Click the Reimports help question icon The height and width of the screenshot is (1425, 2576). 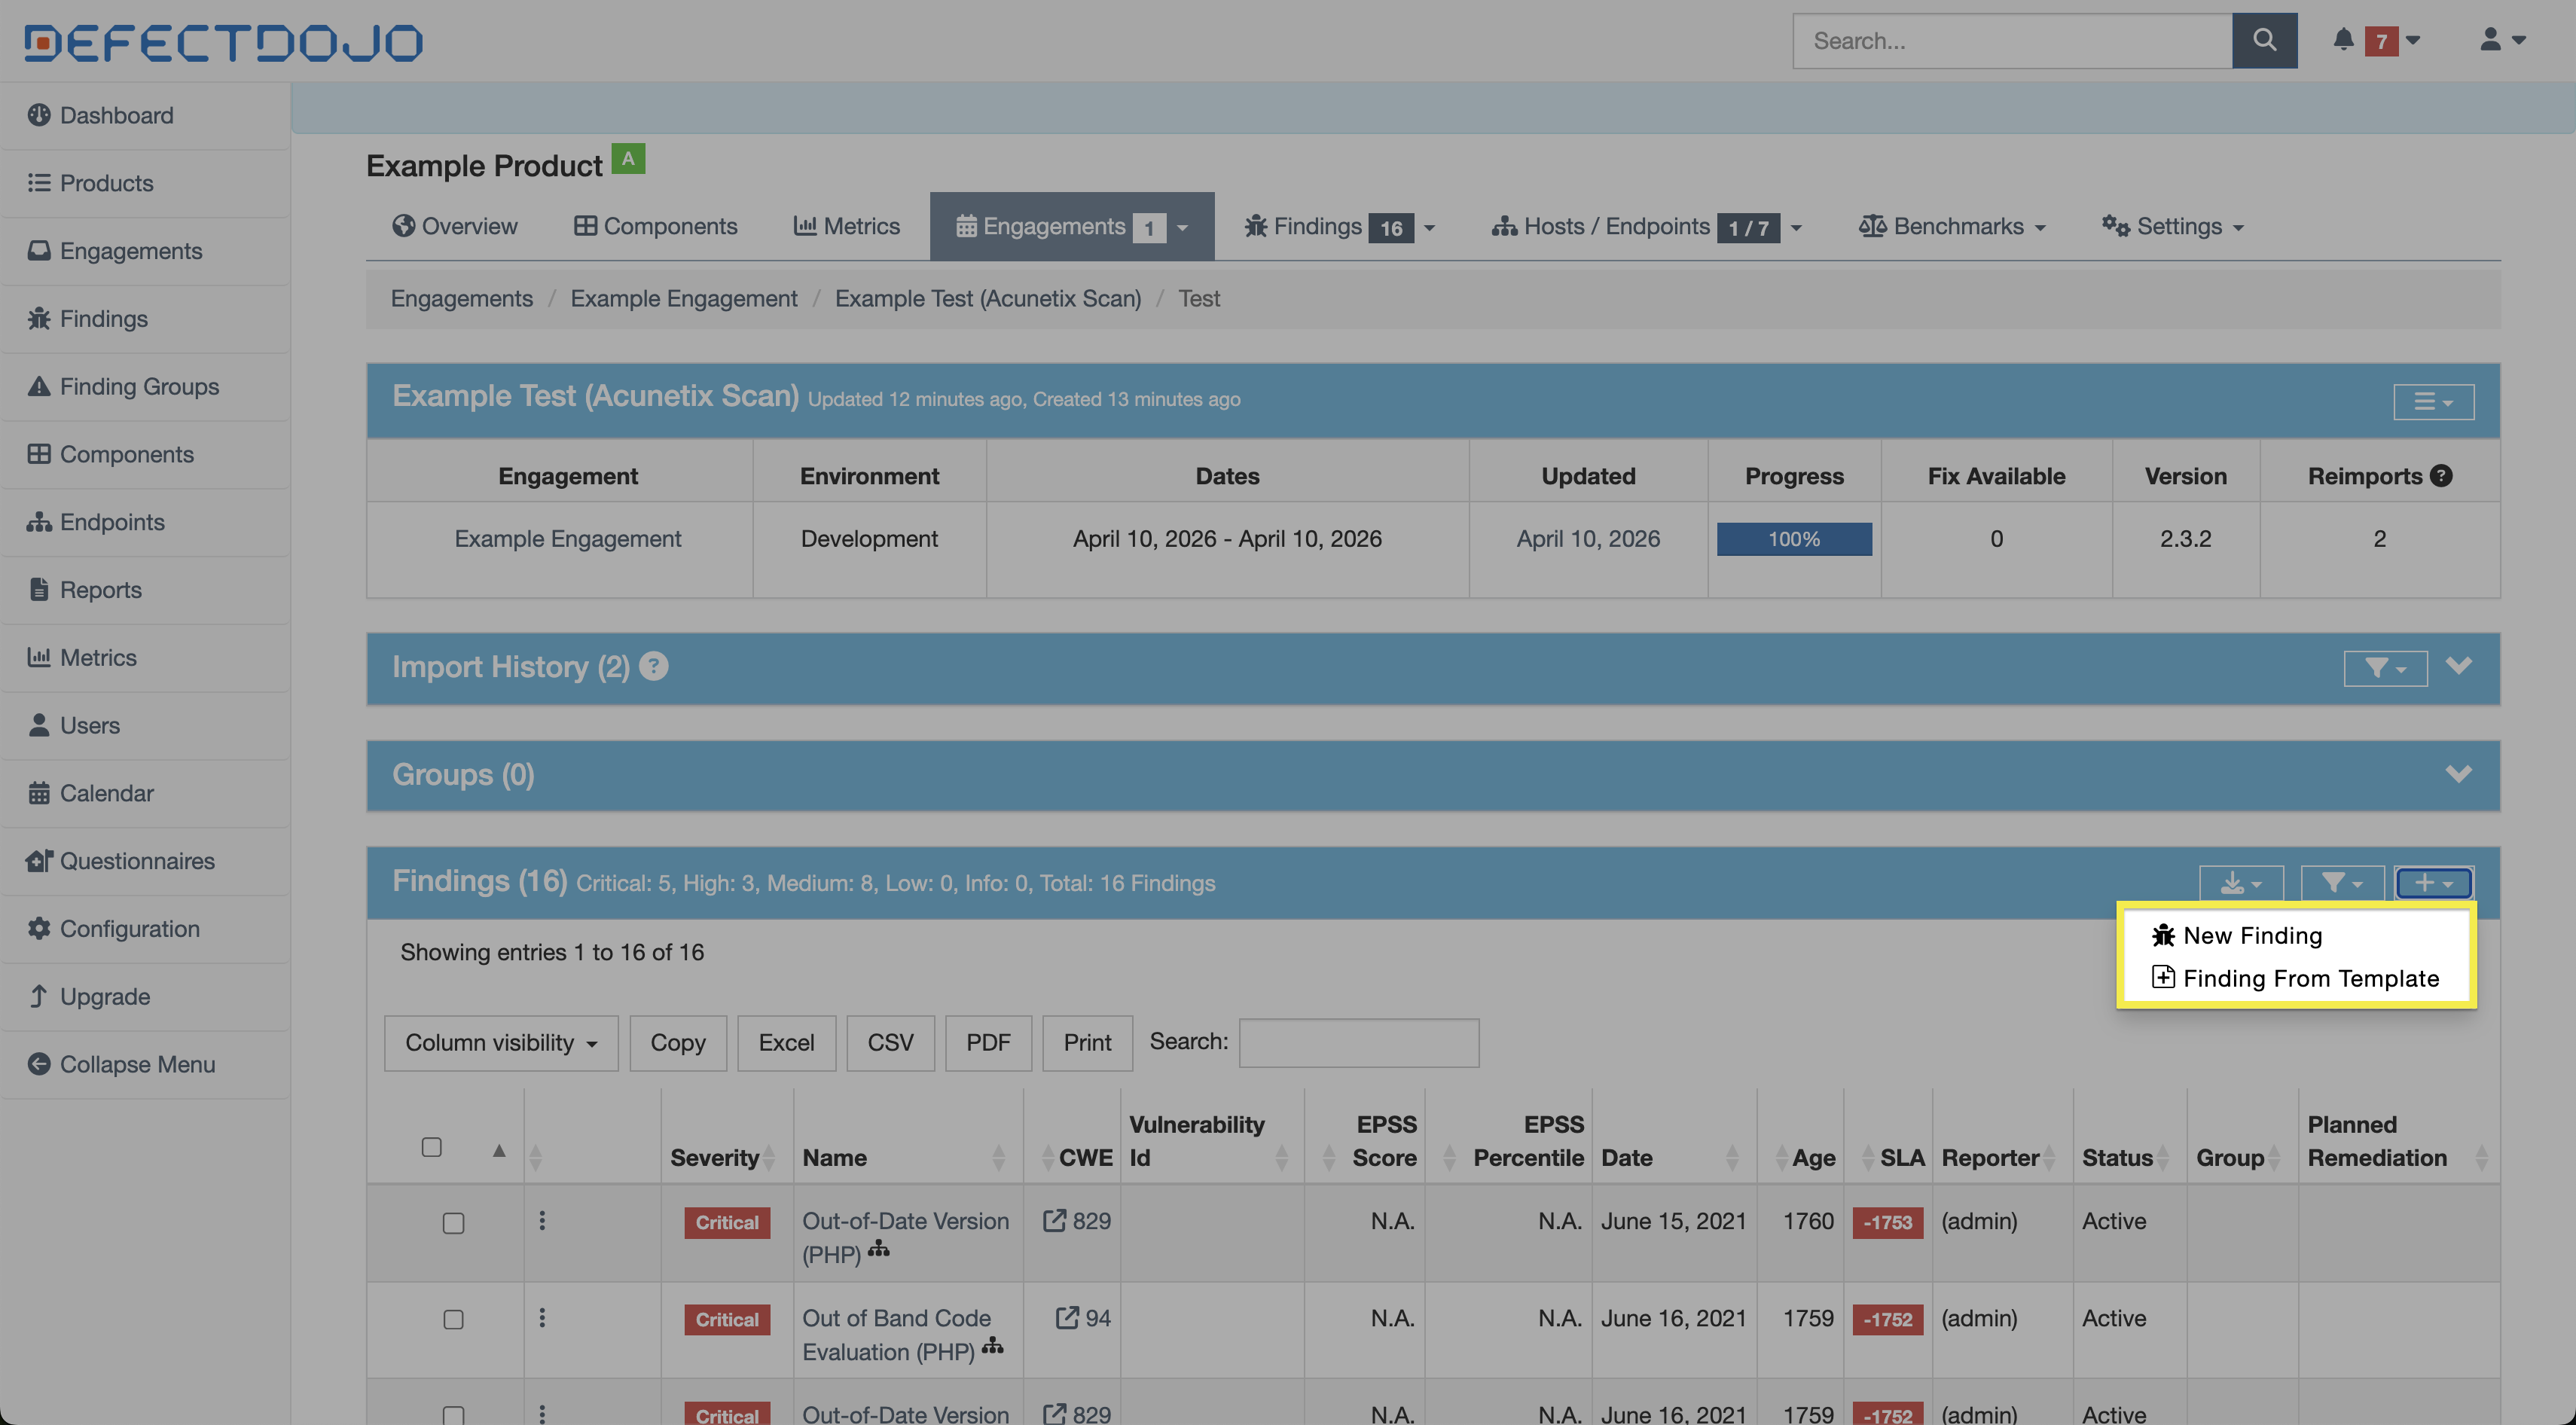[x=2441, y=476]
